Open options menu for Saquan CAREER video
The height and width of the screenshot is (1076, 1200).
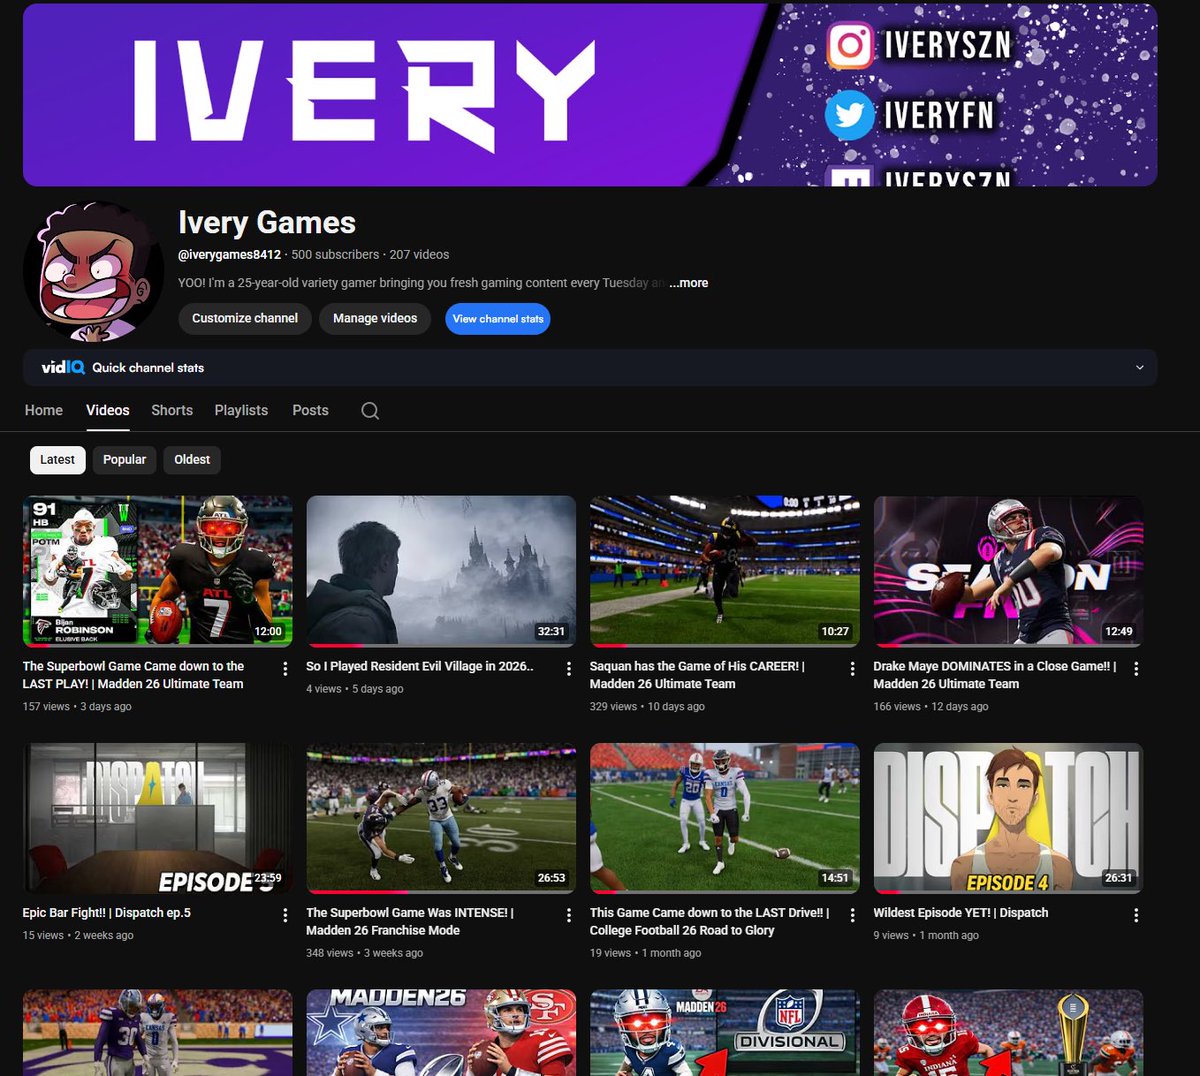pos(853,669)
